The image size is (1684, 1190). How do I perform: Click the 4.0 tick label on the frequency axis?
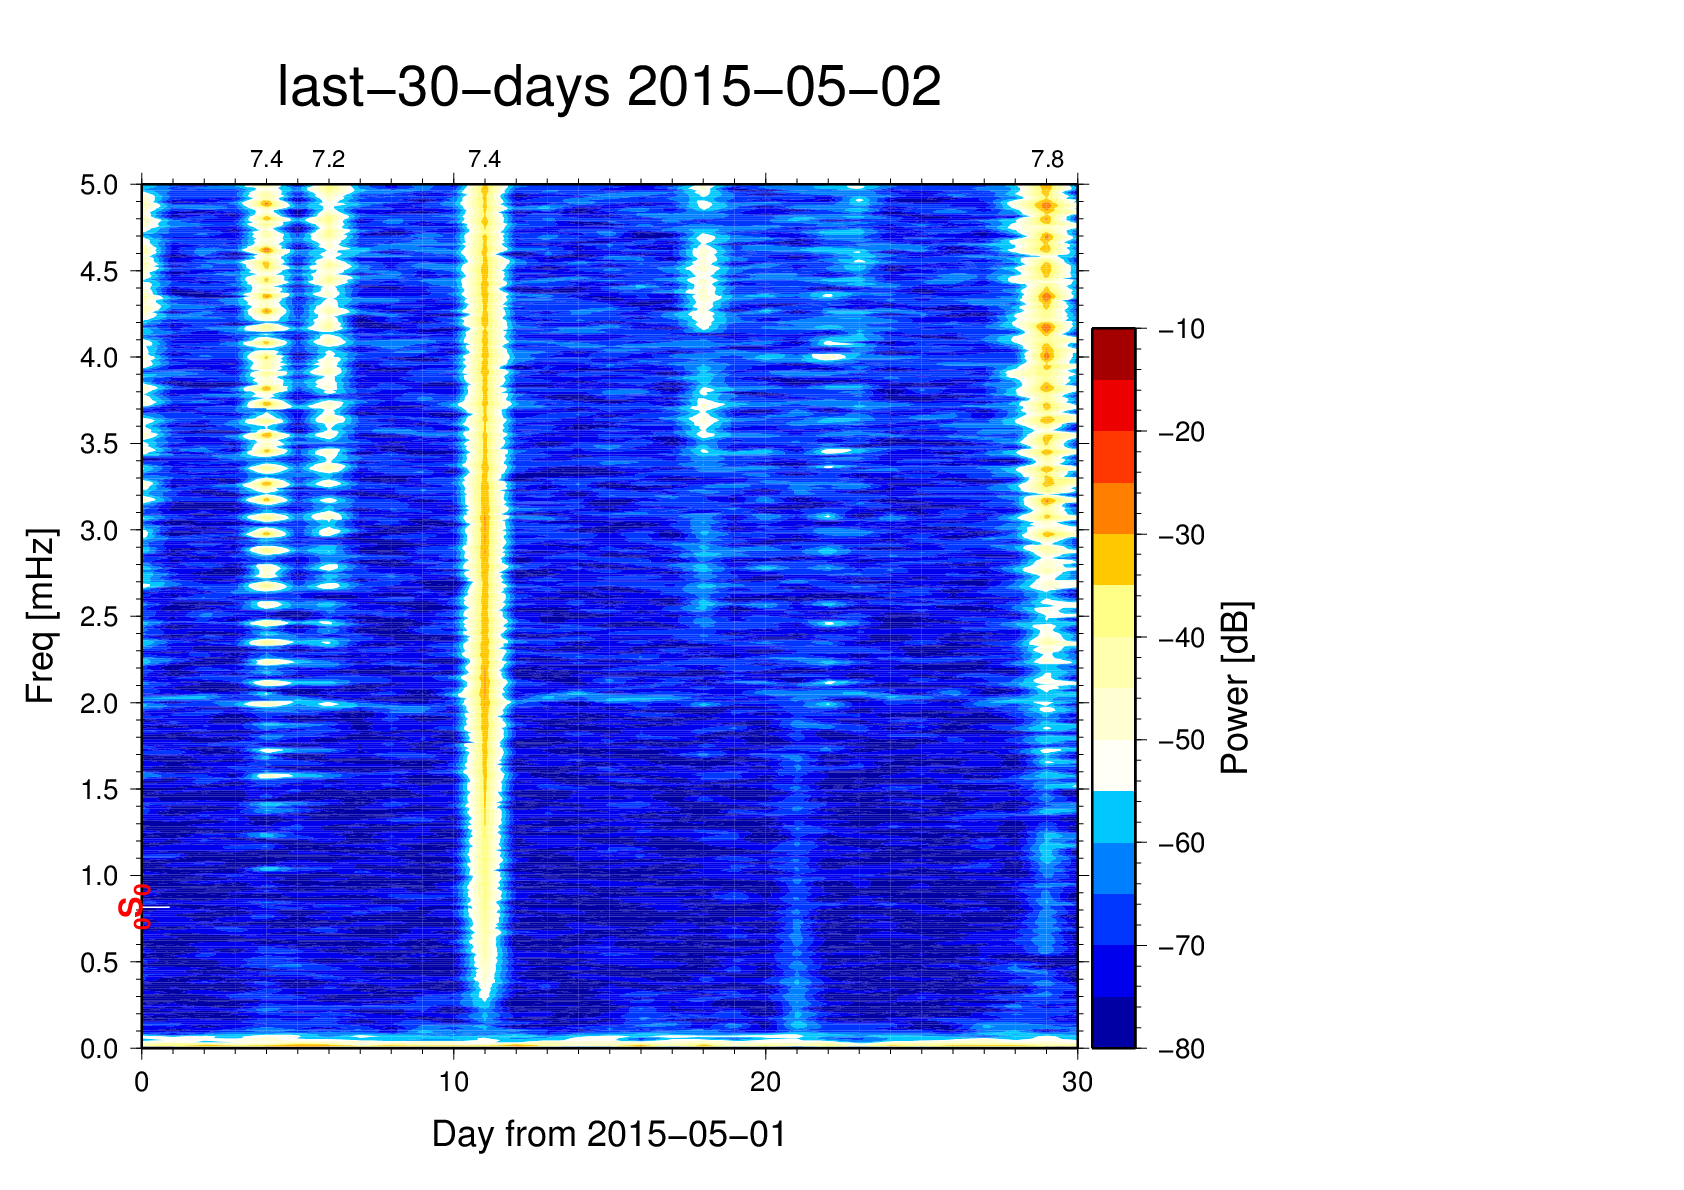99,358
